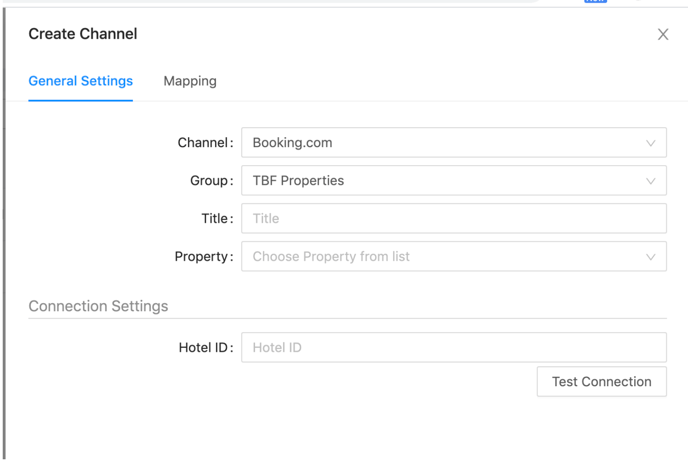Viewport: 688px width, 462px height.
Task: Close the Create Channel dialog
Action: [x=663, y=34]
